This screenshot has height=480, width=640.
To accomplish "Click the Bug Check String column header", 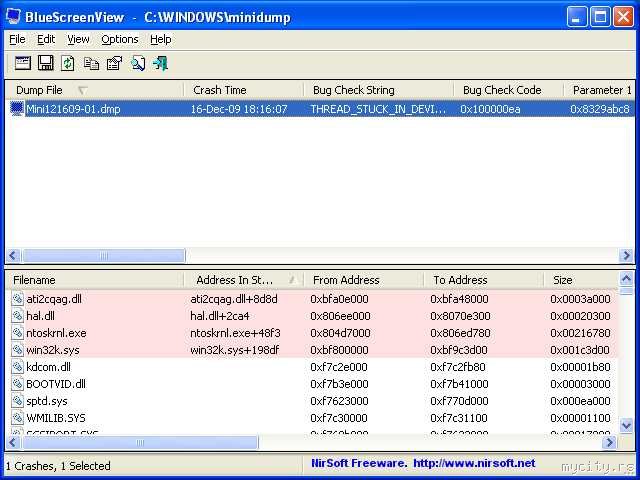I will tap(353, 90).
